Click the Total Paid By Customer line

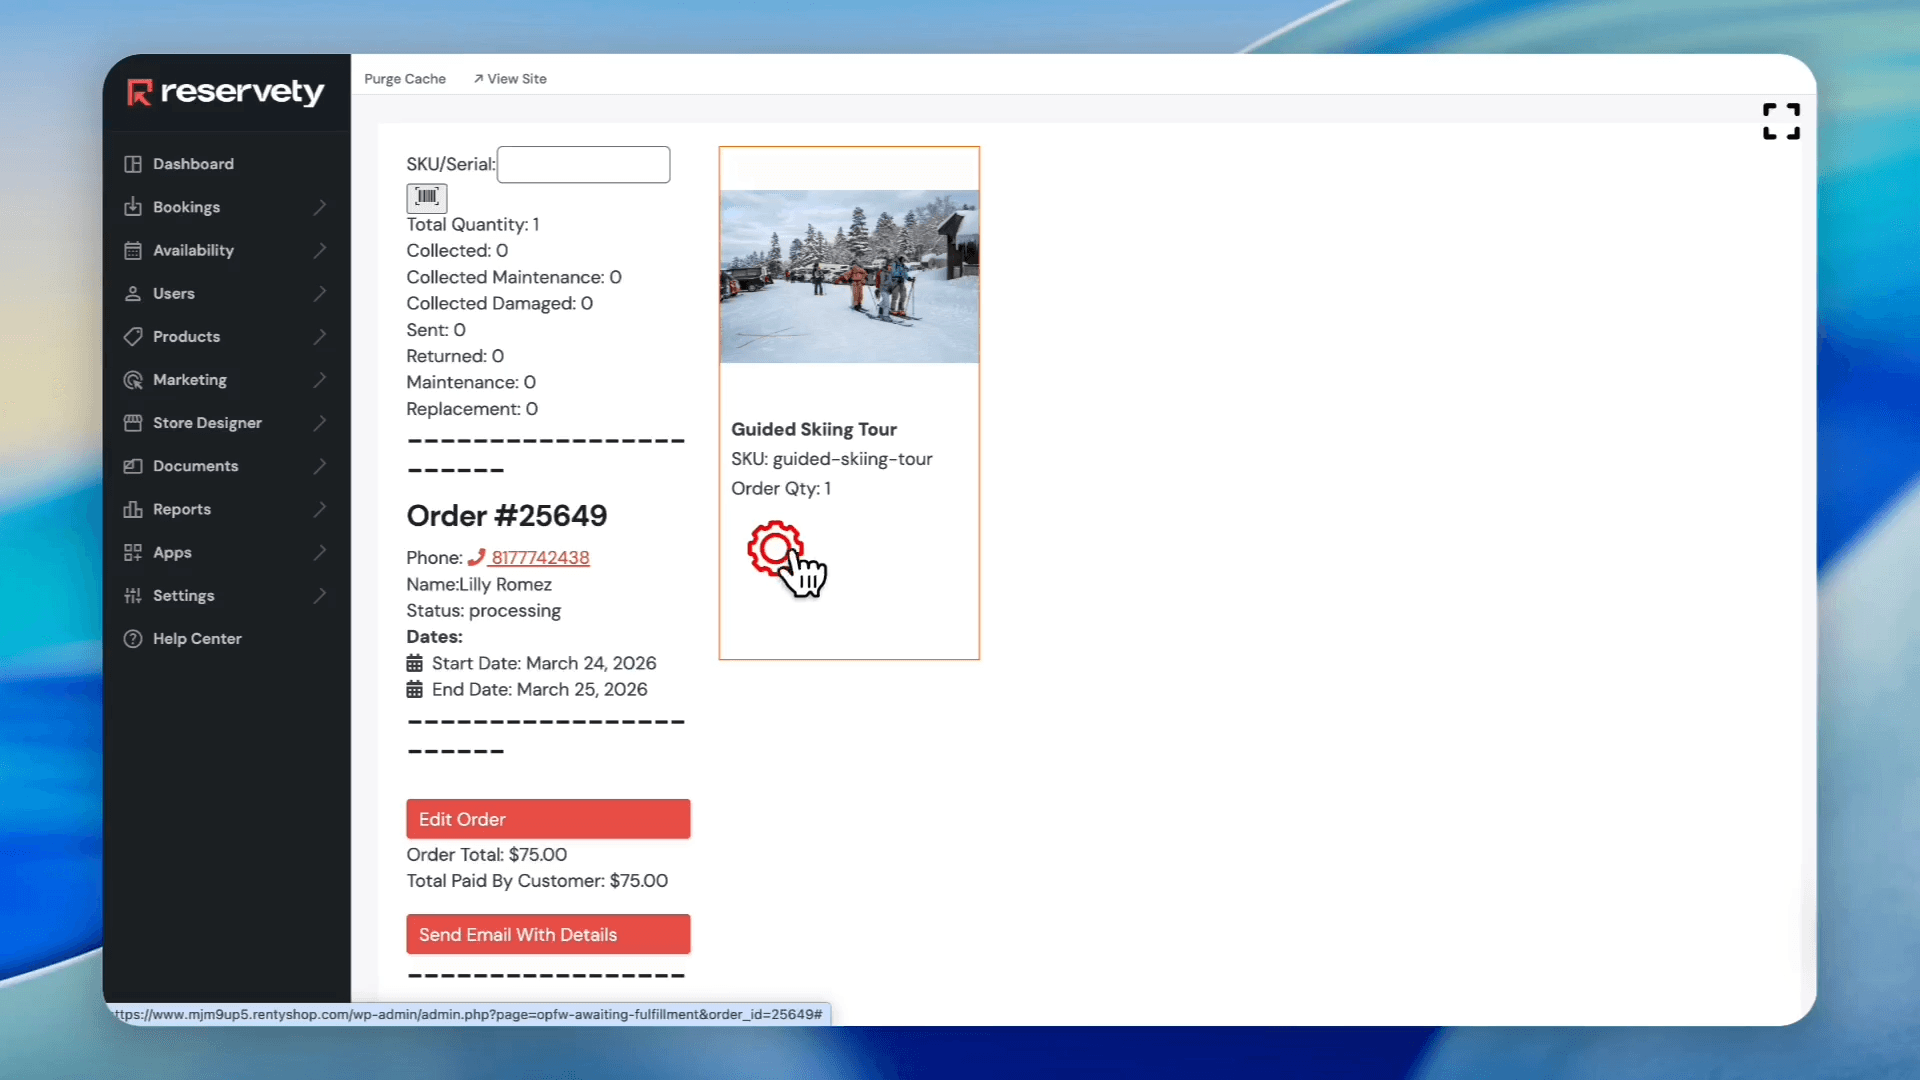537,881
